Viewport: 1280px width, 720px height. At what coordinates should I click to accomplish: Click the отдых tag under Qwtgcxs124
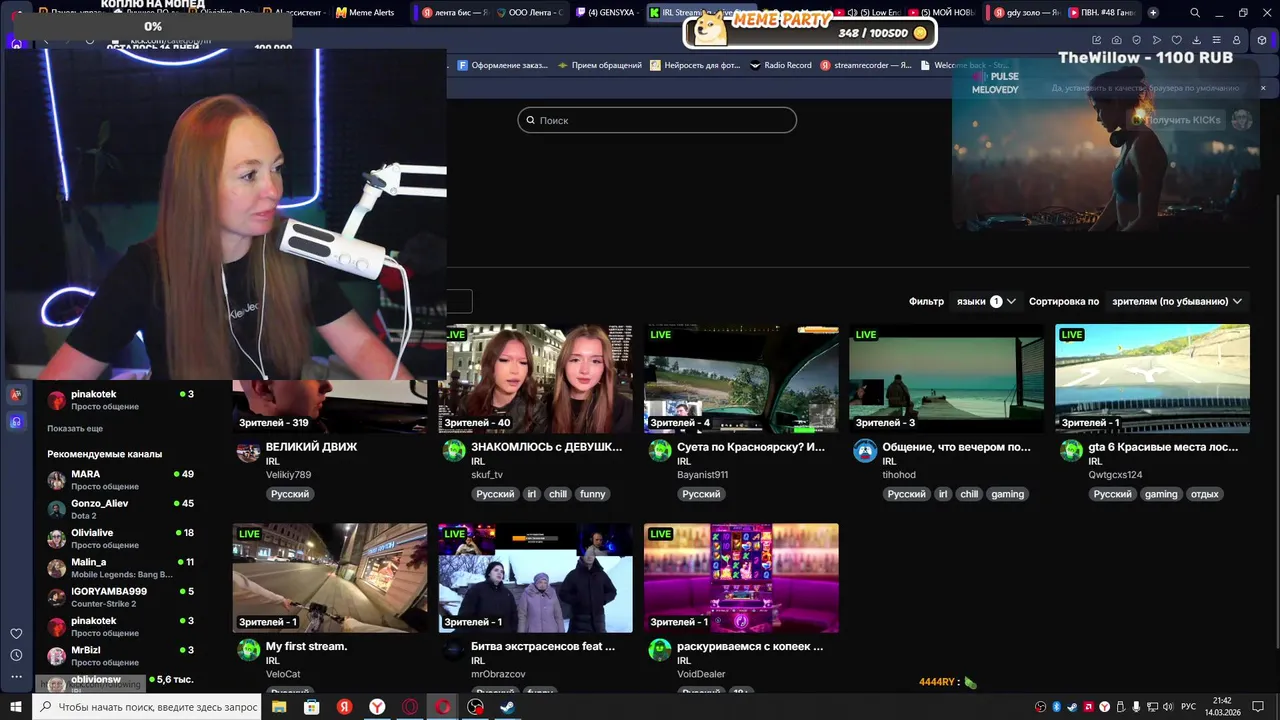[x=1205, y=494]
